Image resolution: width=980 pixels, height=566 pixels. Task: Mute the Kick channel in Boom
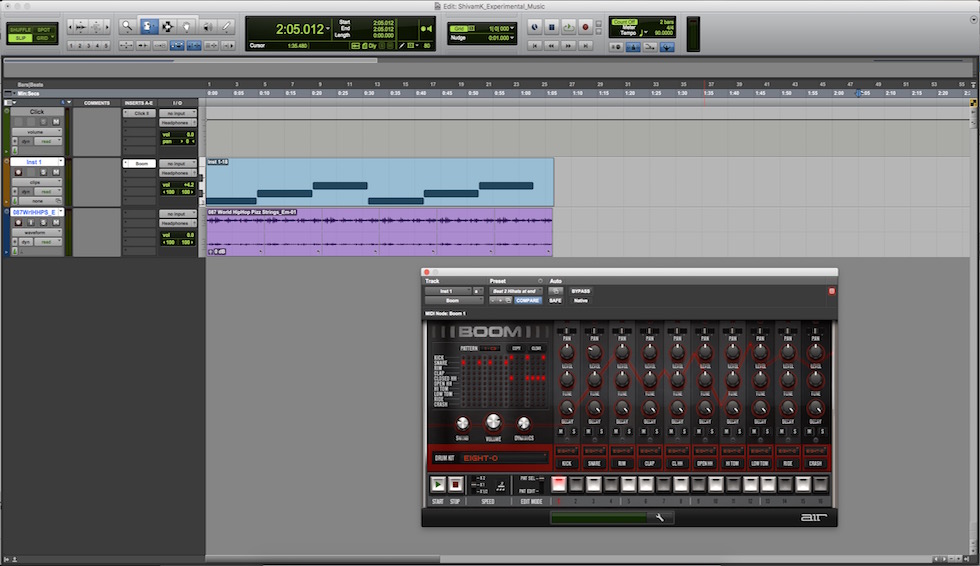point(561,432)
